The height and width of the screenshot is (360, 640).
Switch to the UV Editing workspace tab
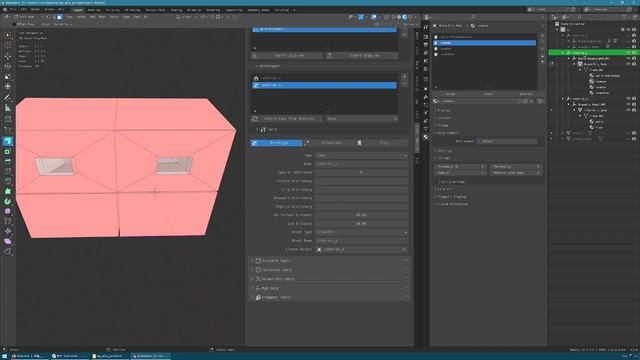(x=132, y=10)
